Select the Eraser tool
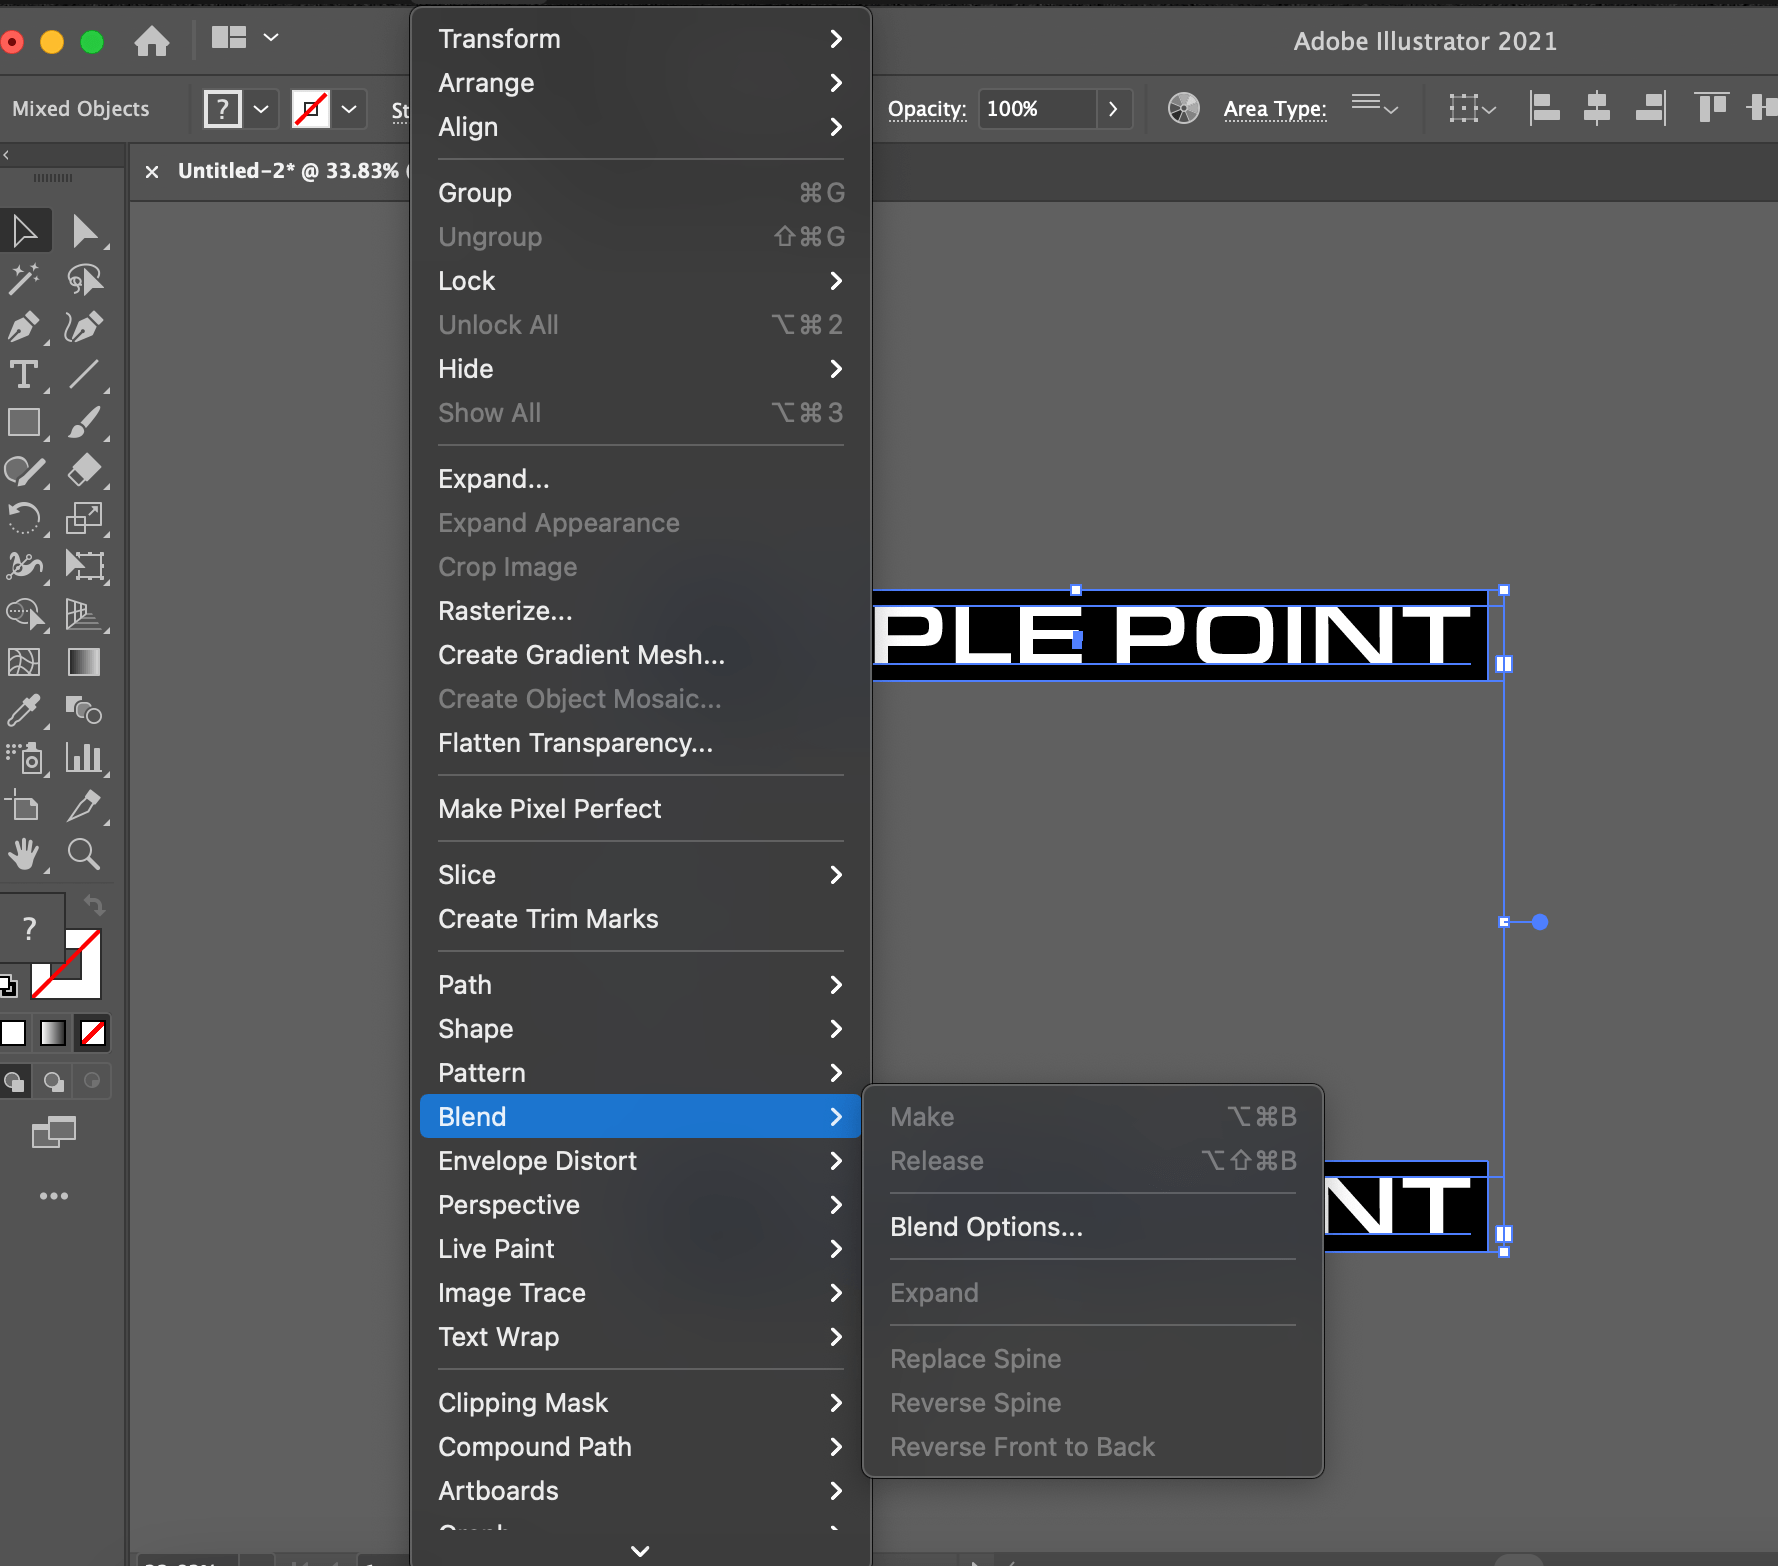This screenshot has width=1778, height=1566. click(x=86, y=471)
